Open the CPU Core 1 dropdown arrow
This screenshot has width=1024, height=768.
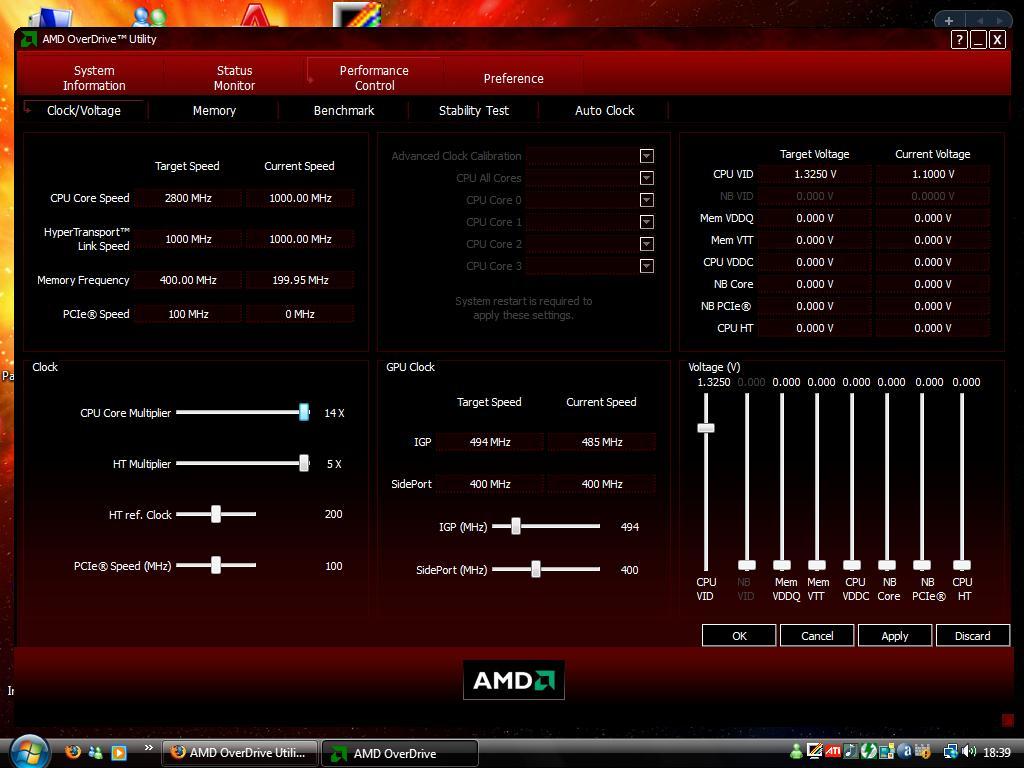click(647, 222)
